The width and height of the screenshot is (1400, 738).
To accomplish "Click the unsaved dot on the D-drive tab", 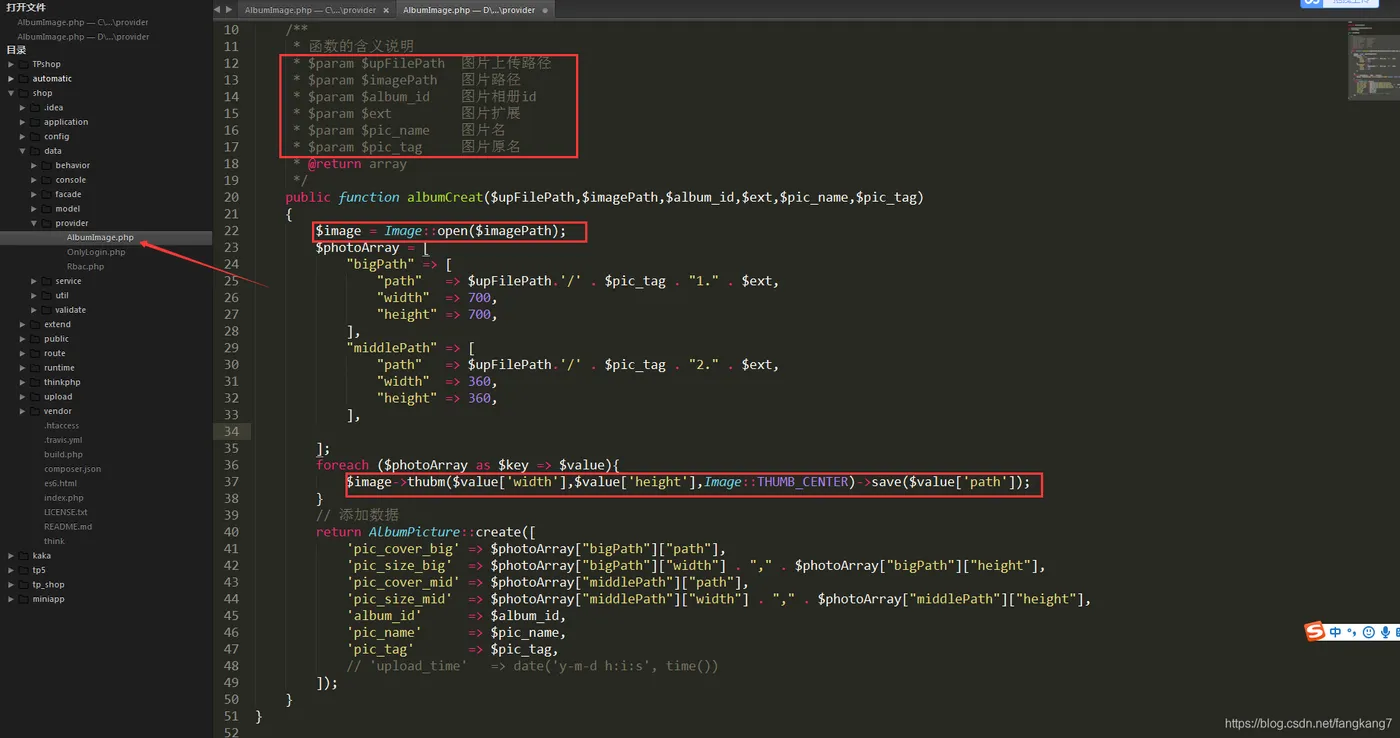I will 545,10.
